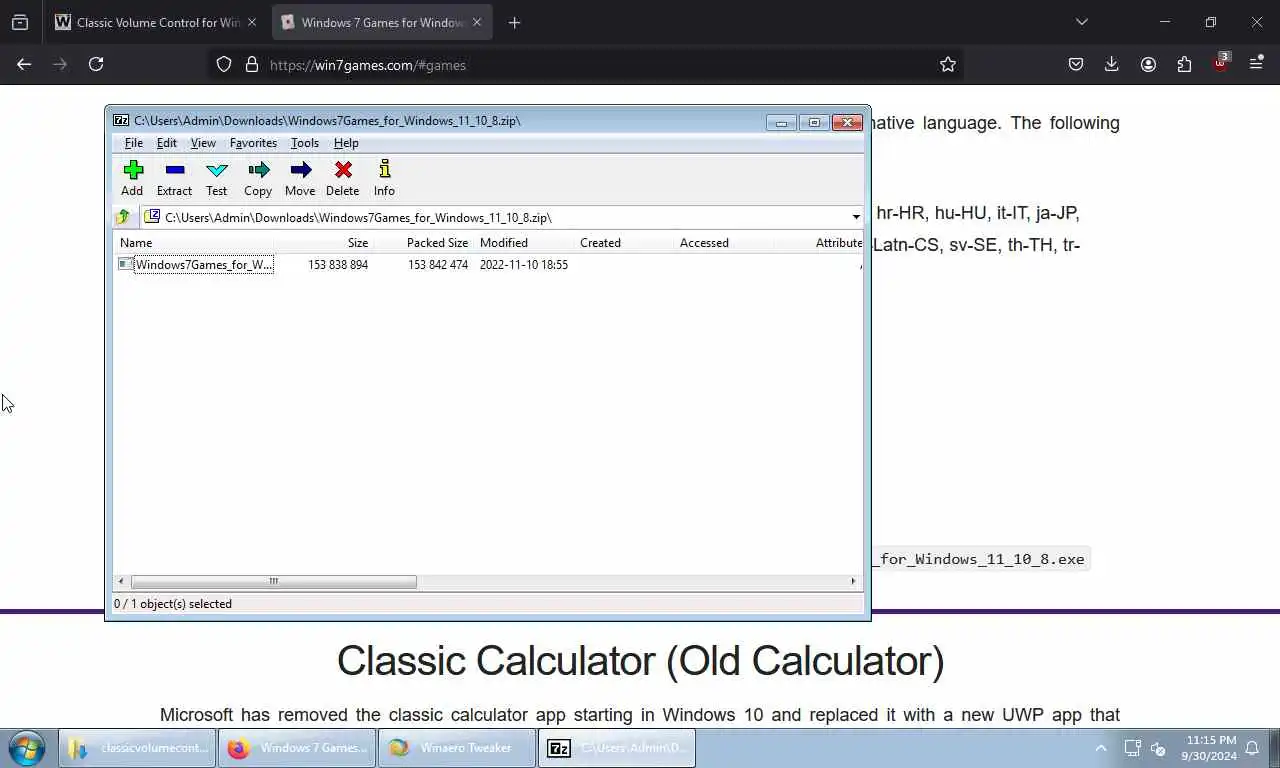
Task: Expand the archive path dropdown arrow
Action: tap(855, 217)
